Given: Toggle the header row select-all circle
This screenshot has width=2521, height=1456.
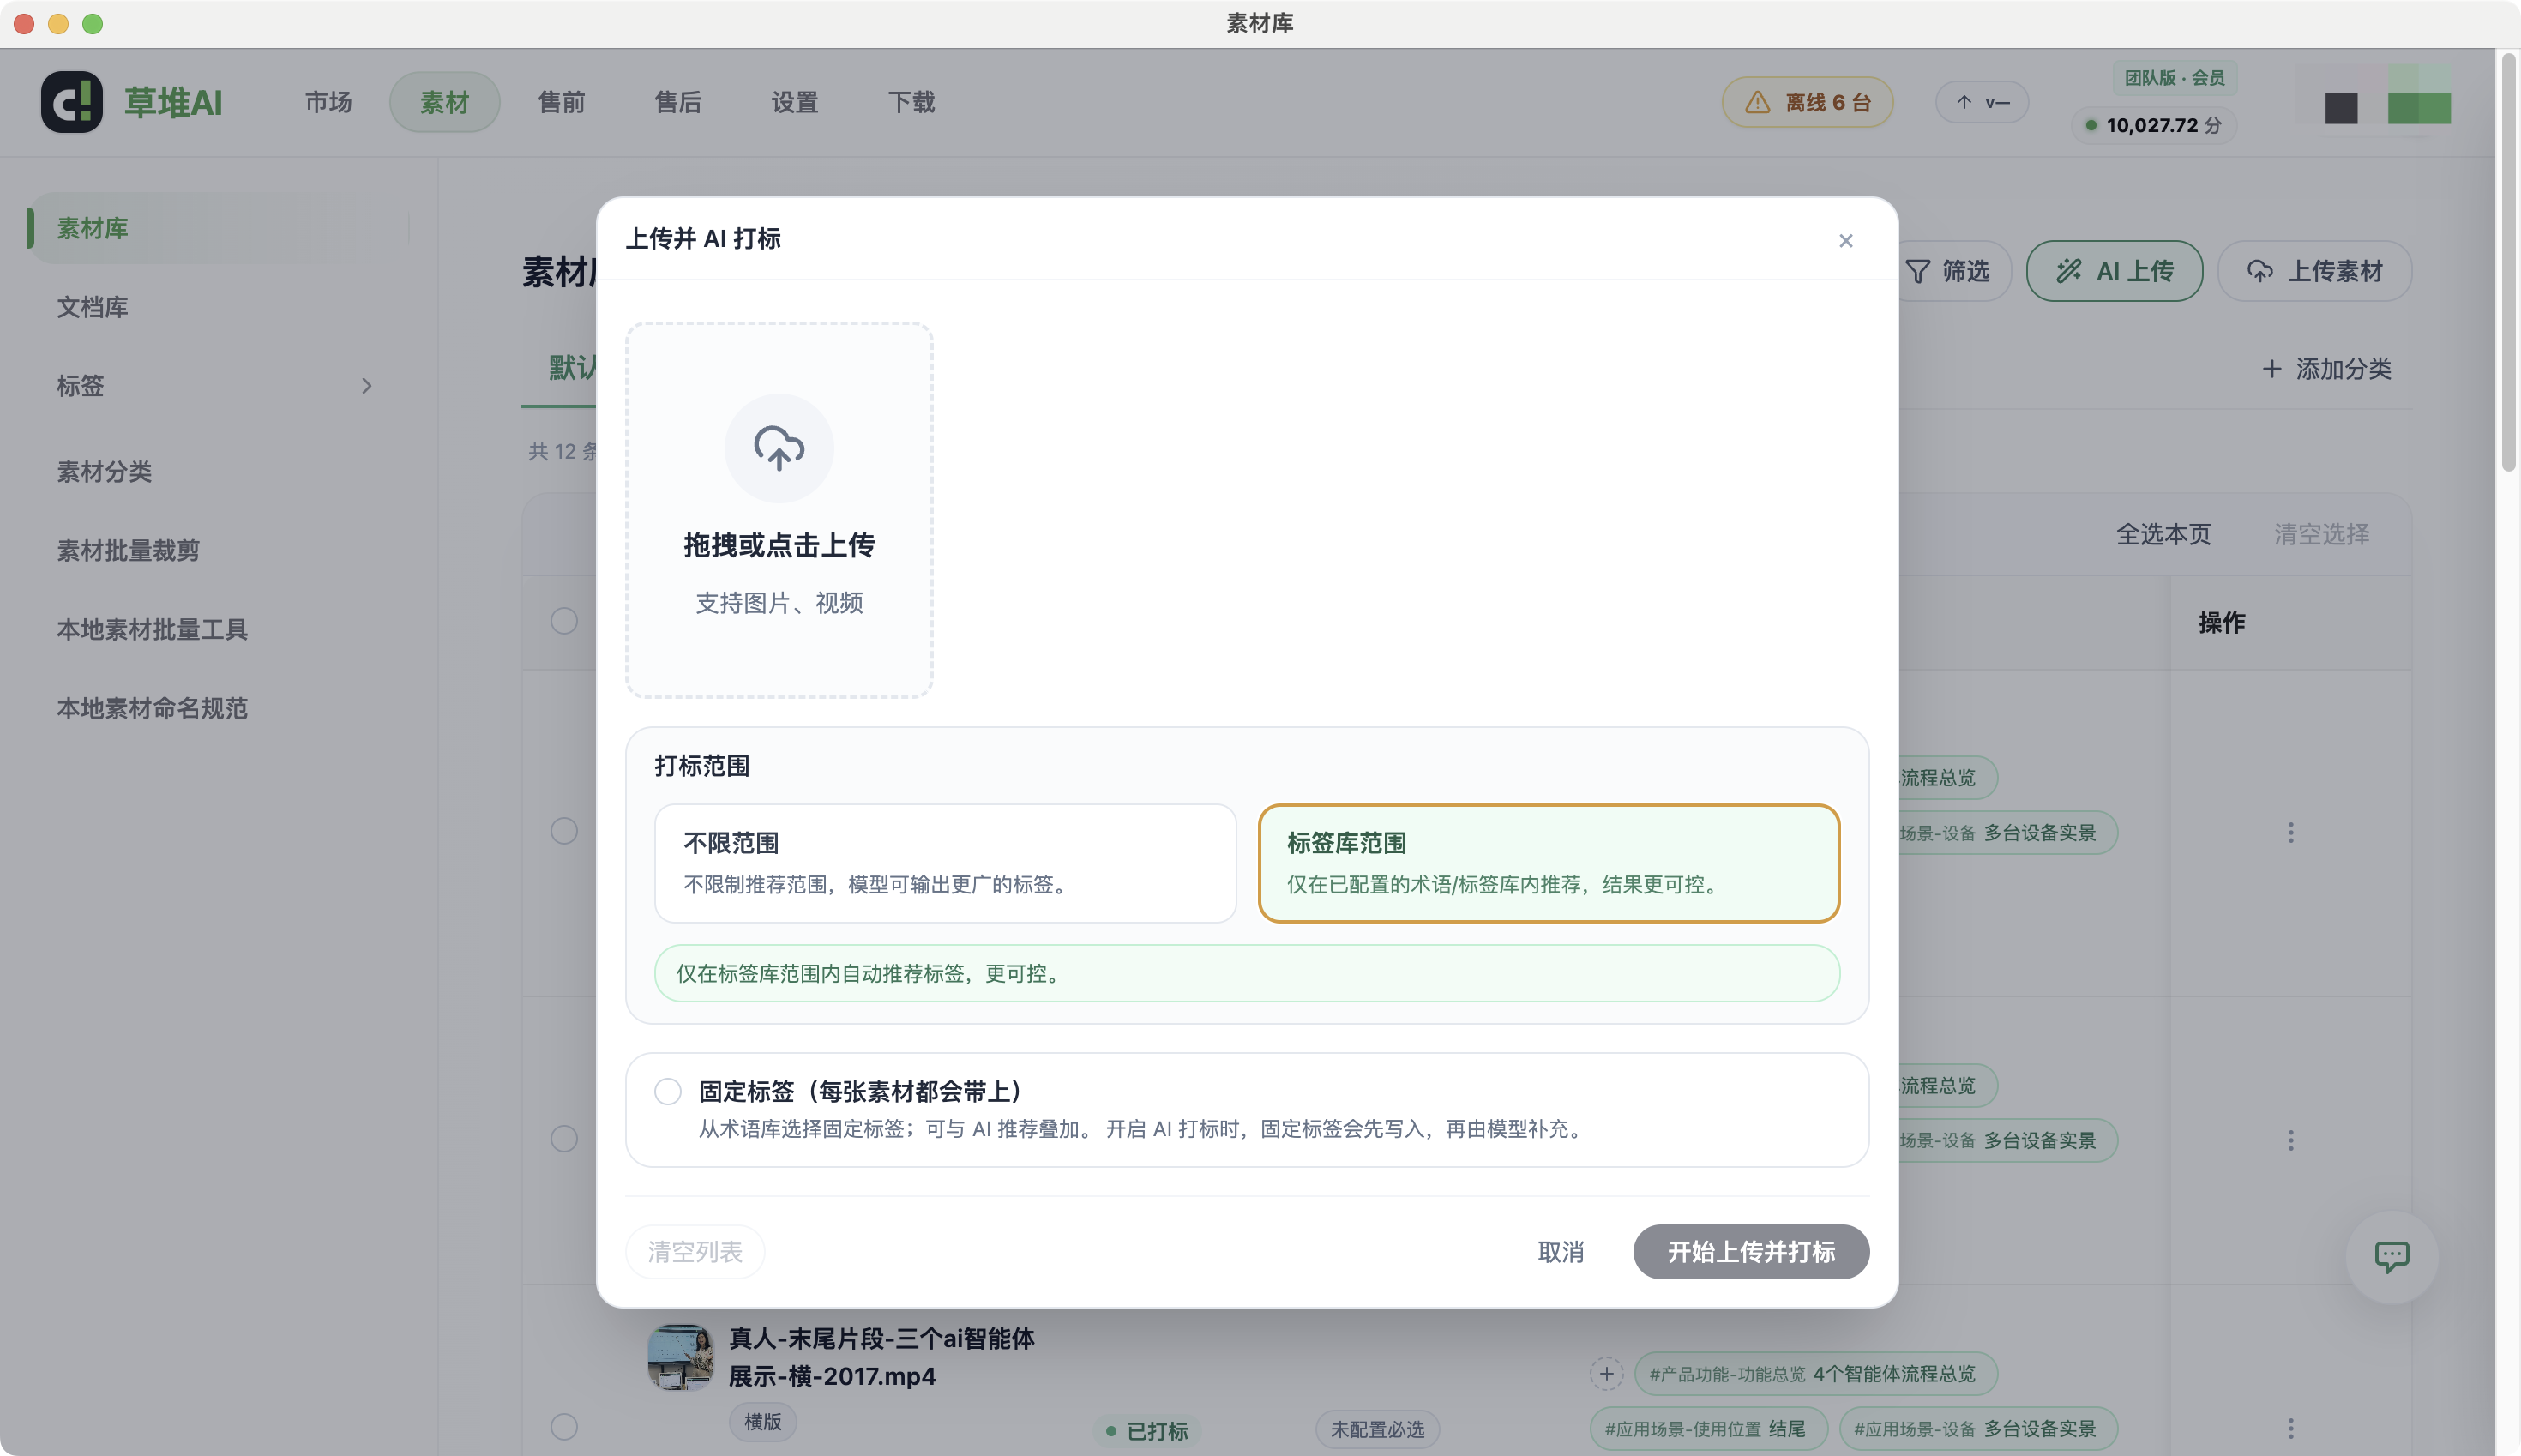Looking at the screenshot, I should (x=564, y=621).
